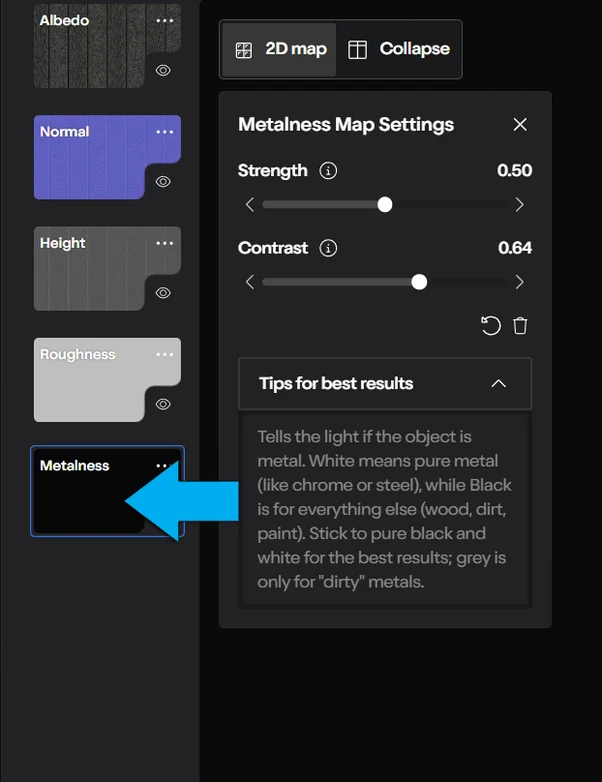Image resolution: width=602 pixels, height=782 pixels.
Task: Click the Contrast info icon
Action: tap(328, 248)
